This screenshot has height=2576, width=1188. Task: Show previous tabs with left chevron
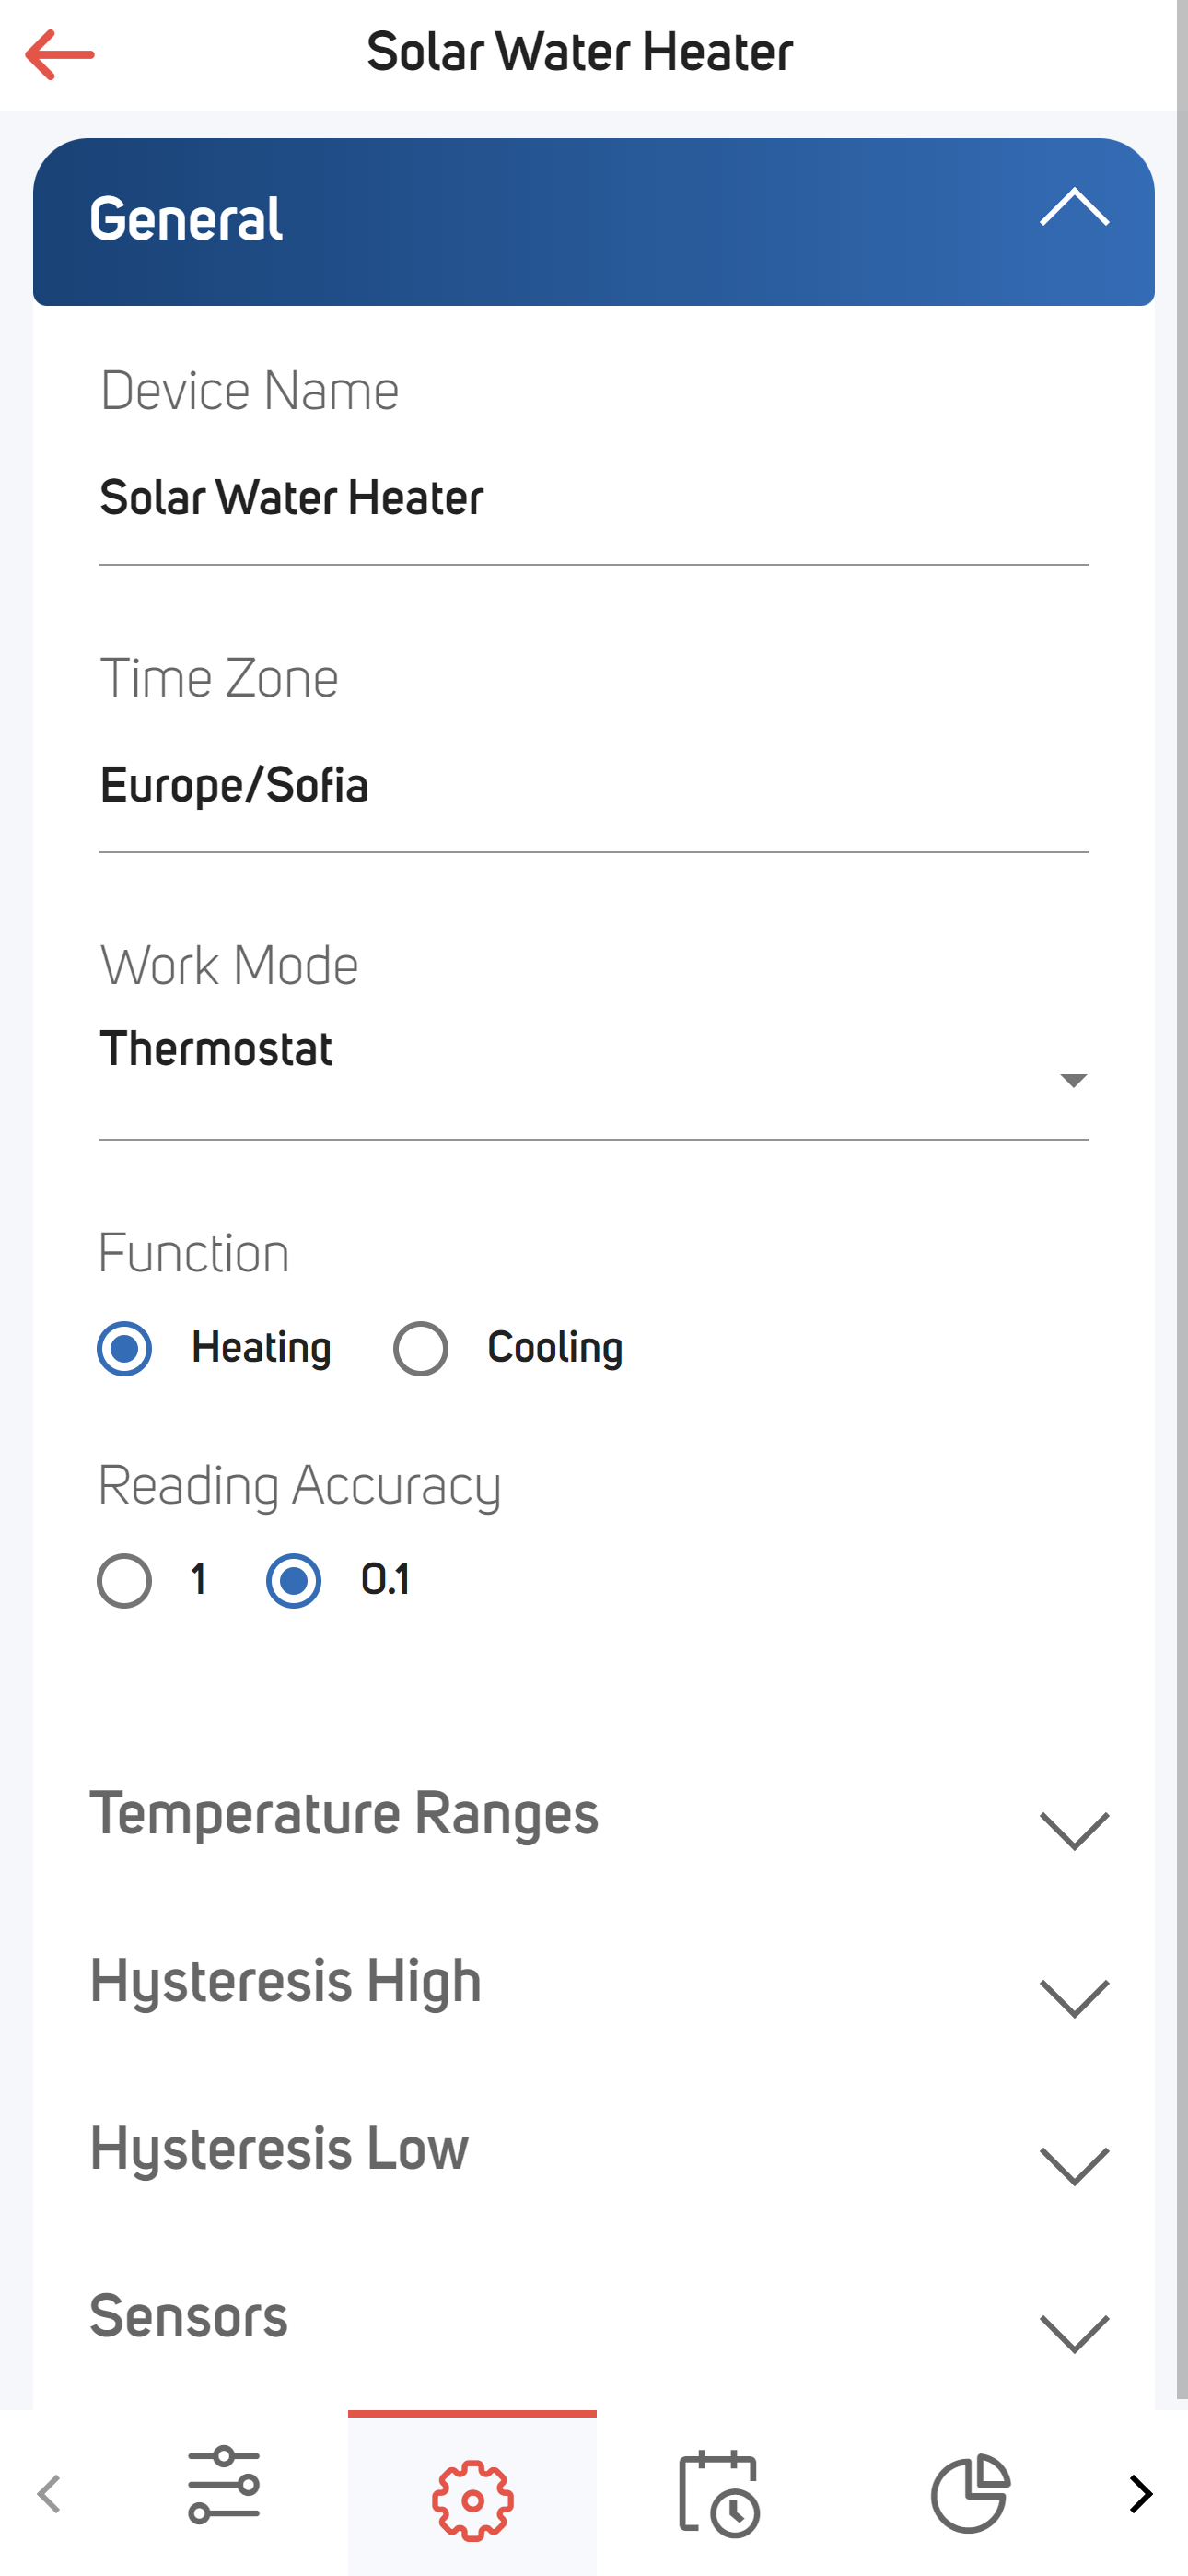[49, 2493]
